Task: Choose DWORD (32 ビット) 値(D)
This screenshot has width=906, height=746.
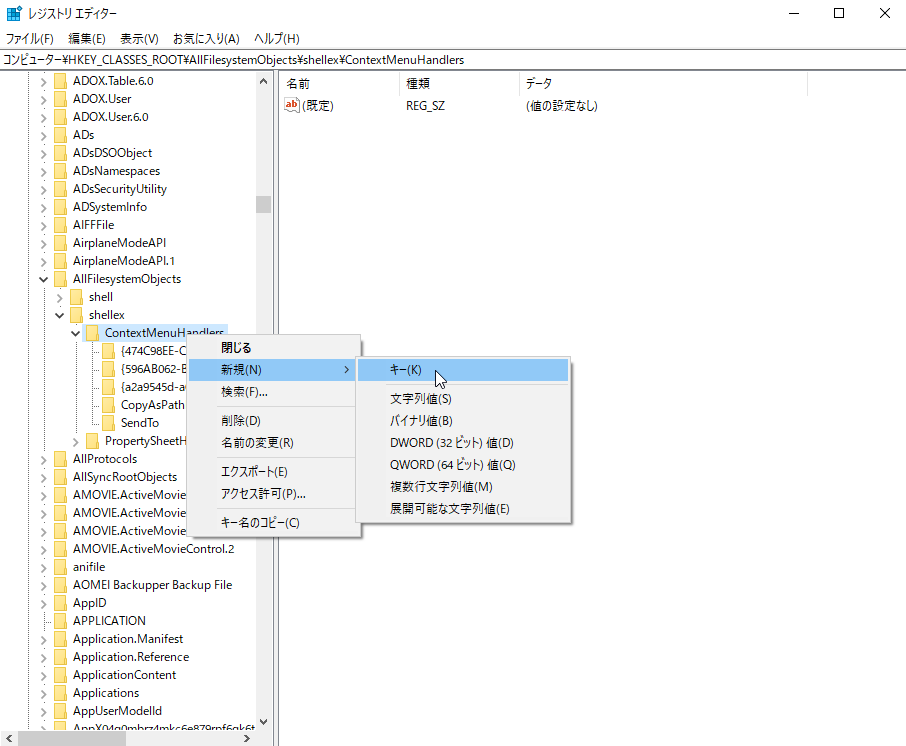Action: pyautogui.click(x=463, y=443)
